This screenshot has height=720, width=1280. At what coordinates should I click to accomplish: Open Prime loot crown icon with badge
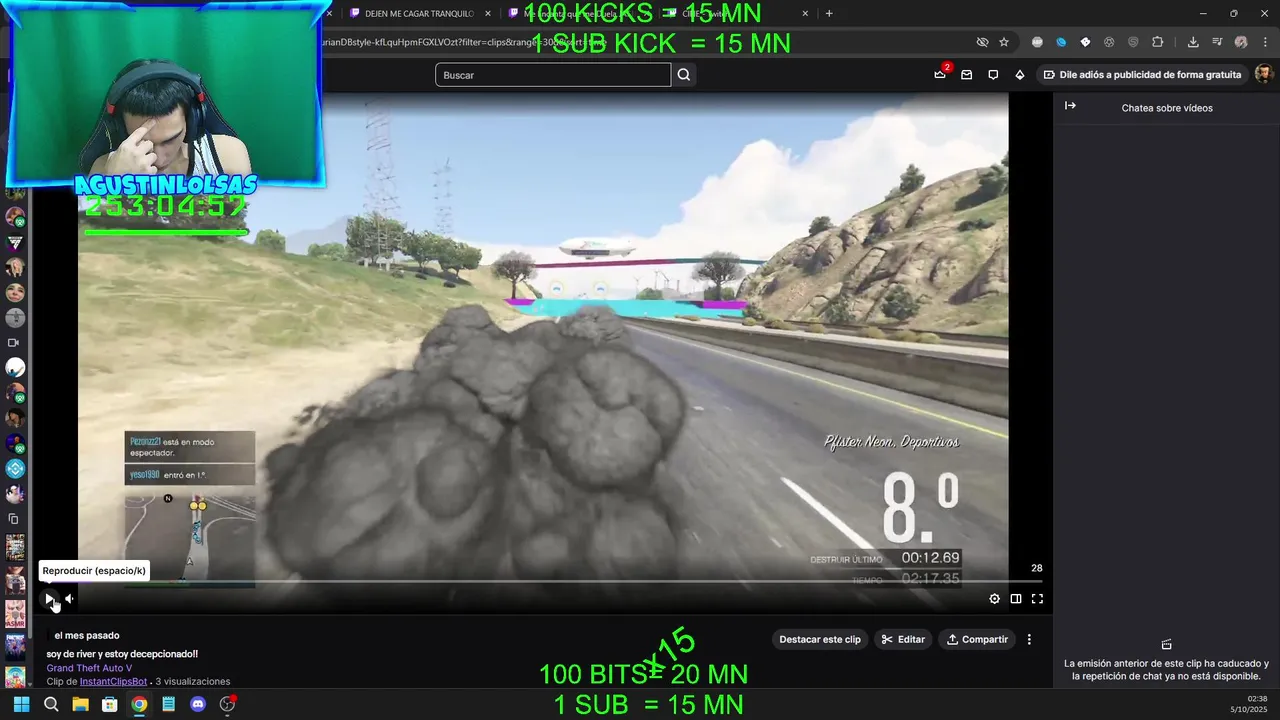click(x=940, y=74)
